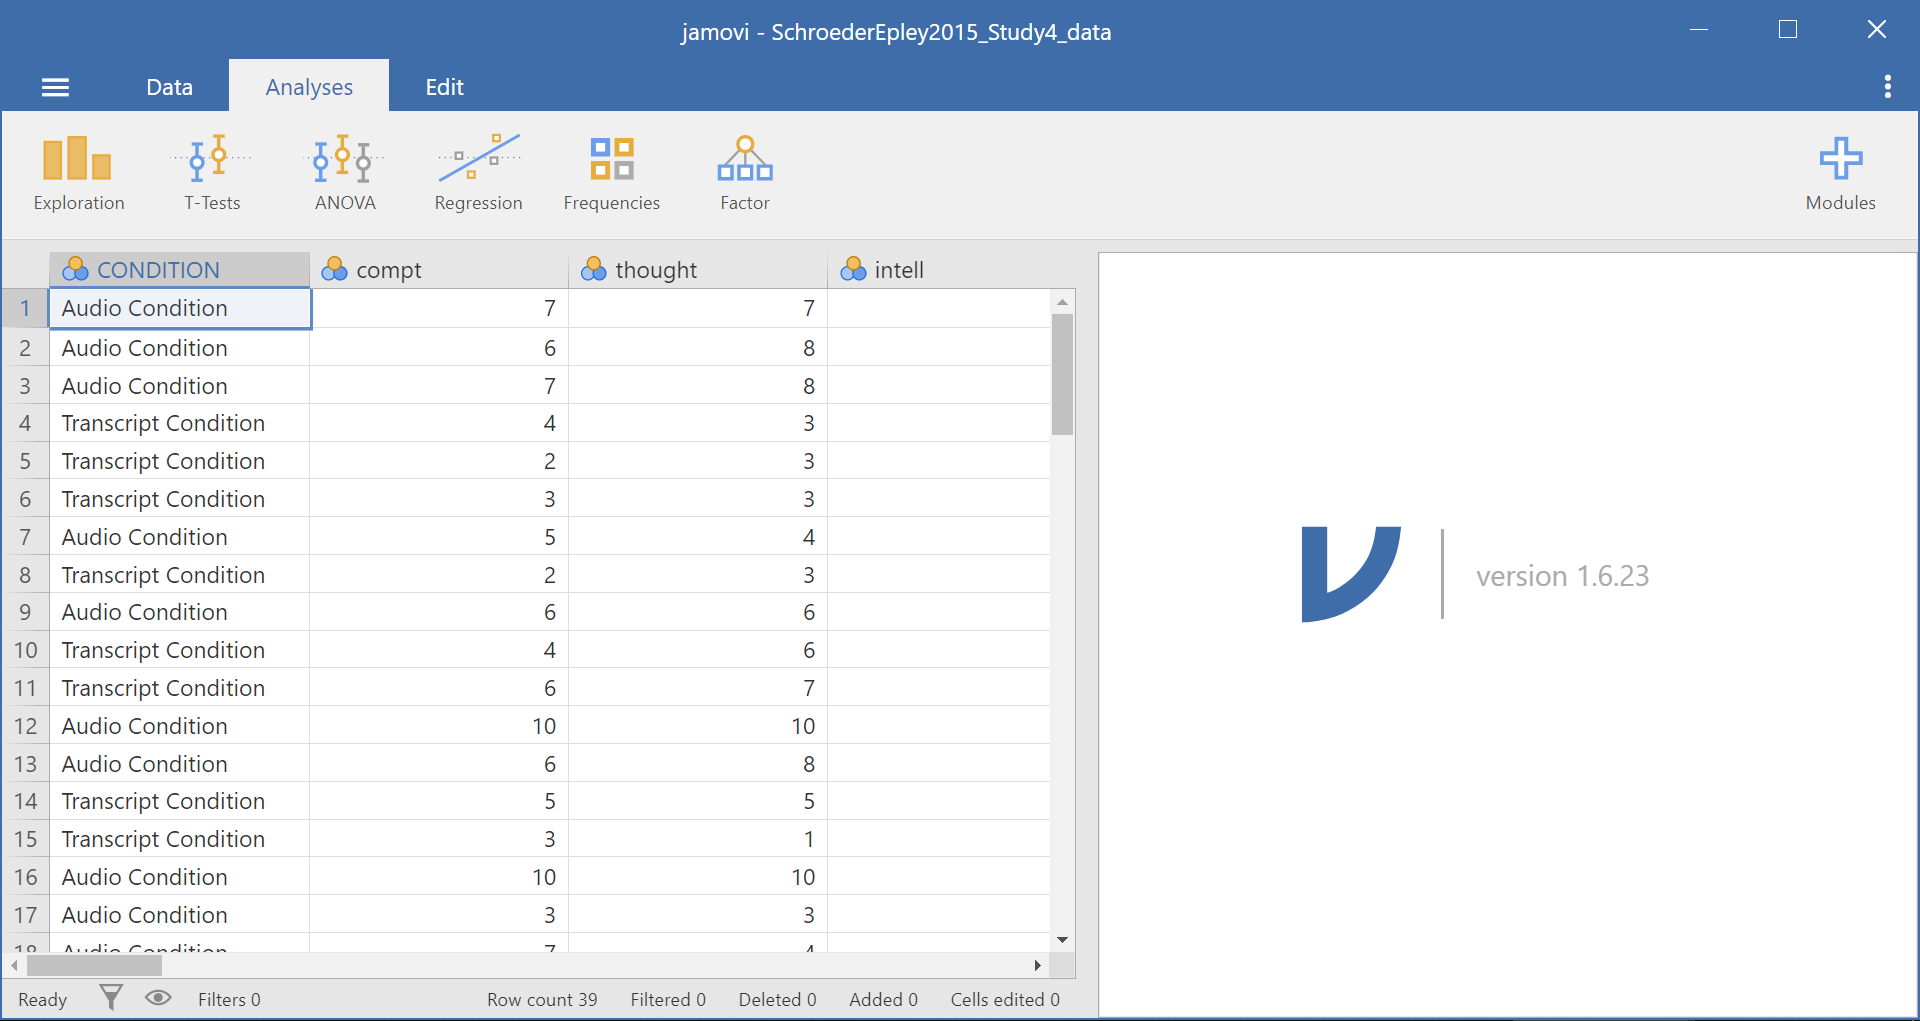Toggle the eye visibility icon in status bar
This screenshot has height=1021, width=1920.
158,998
